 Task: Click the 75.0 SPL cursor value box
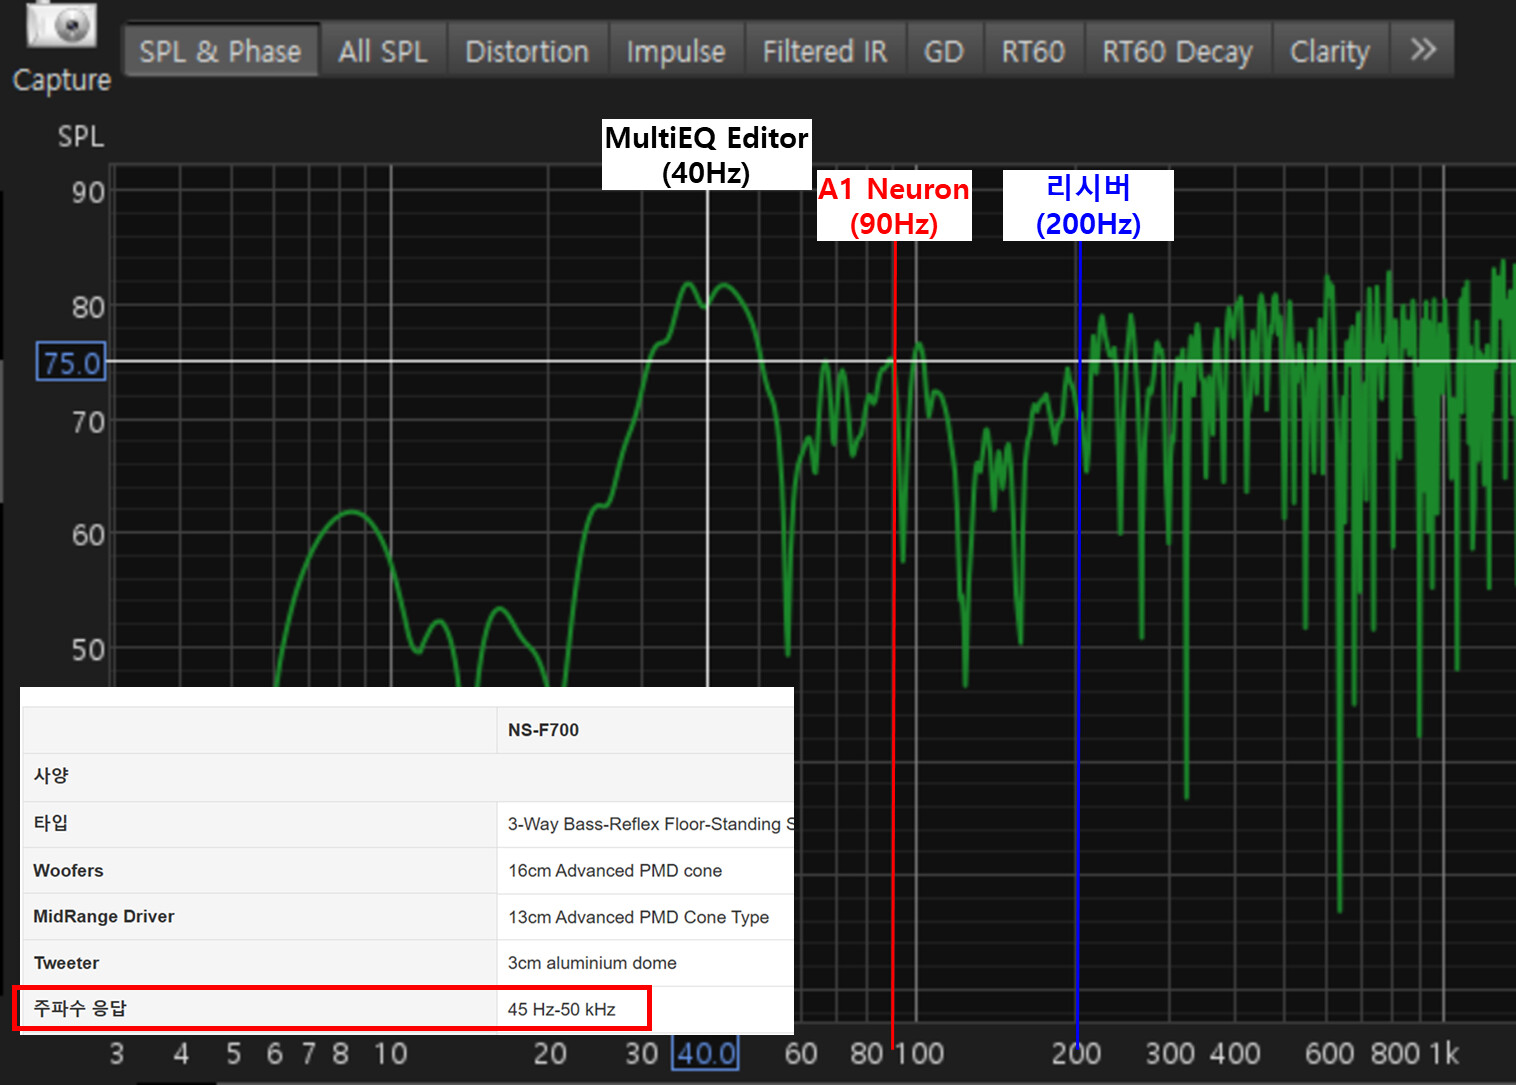(71, 362)
